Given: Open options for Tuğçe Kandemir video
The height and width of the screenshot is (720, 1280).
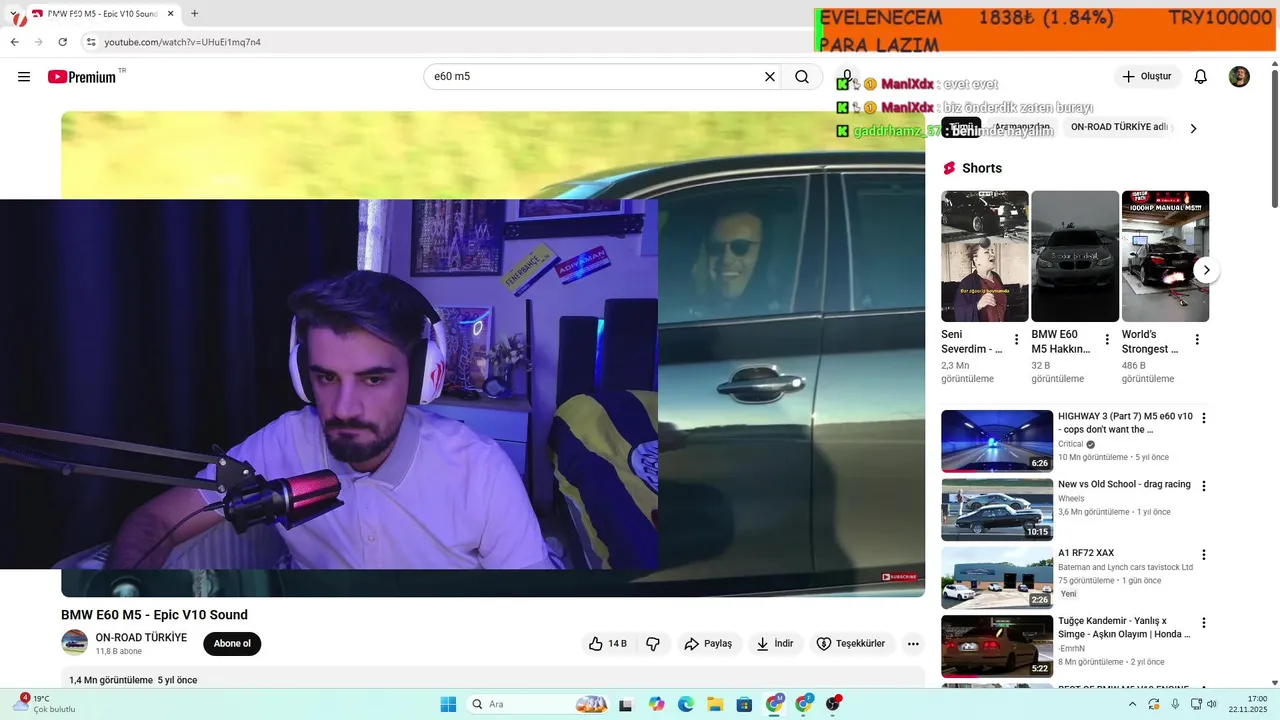Looking at the screenshot, I should click(1204, 623).
